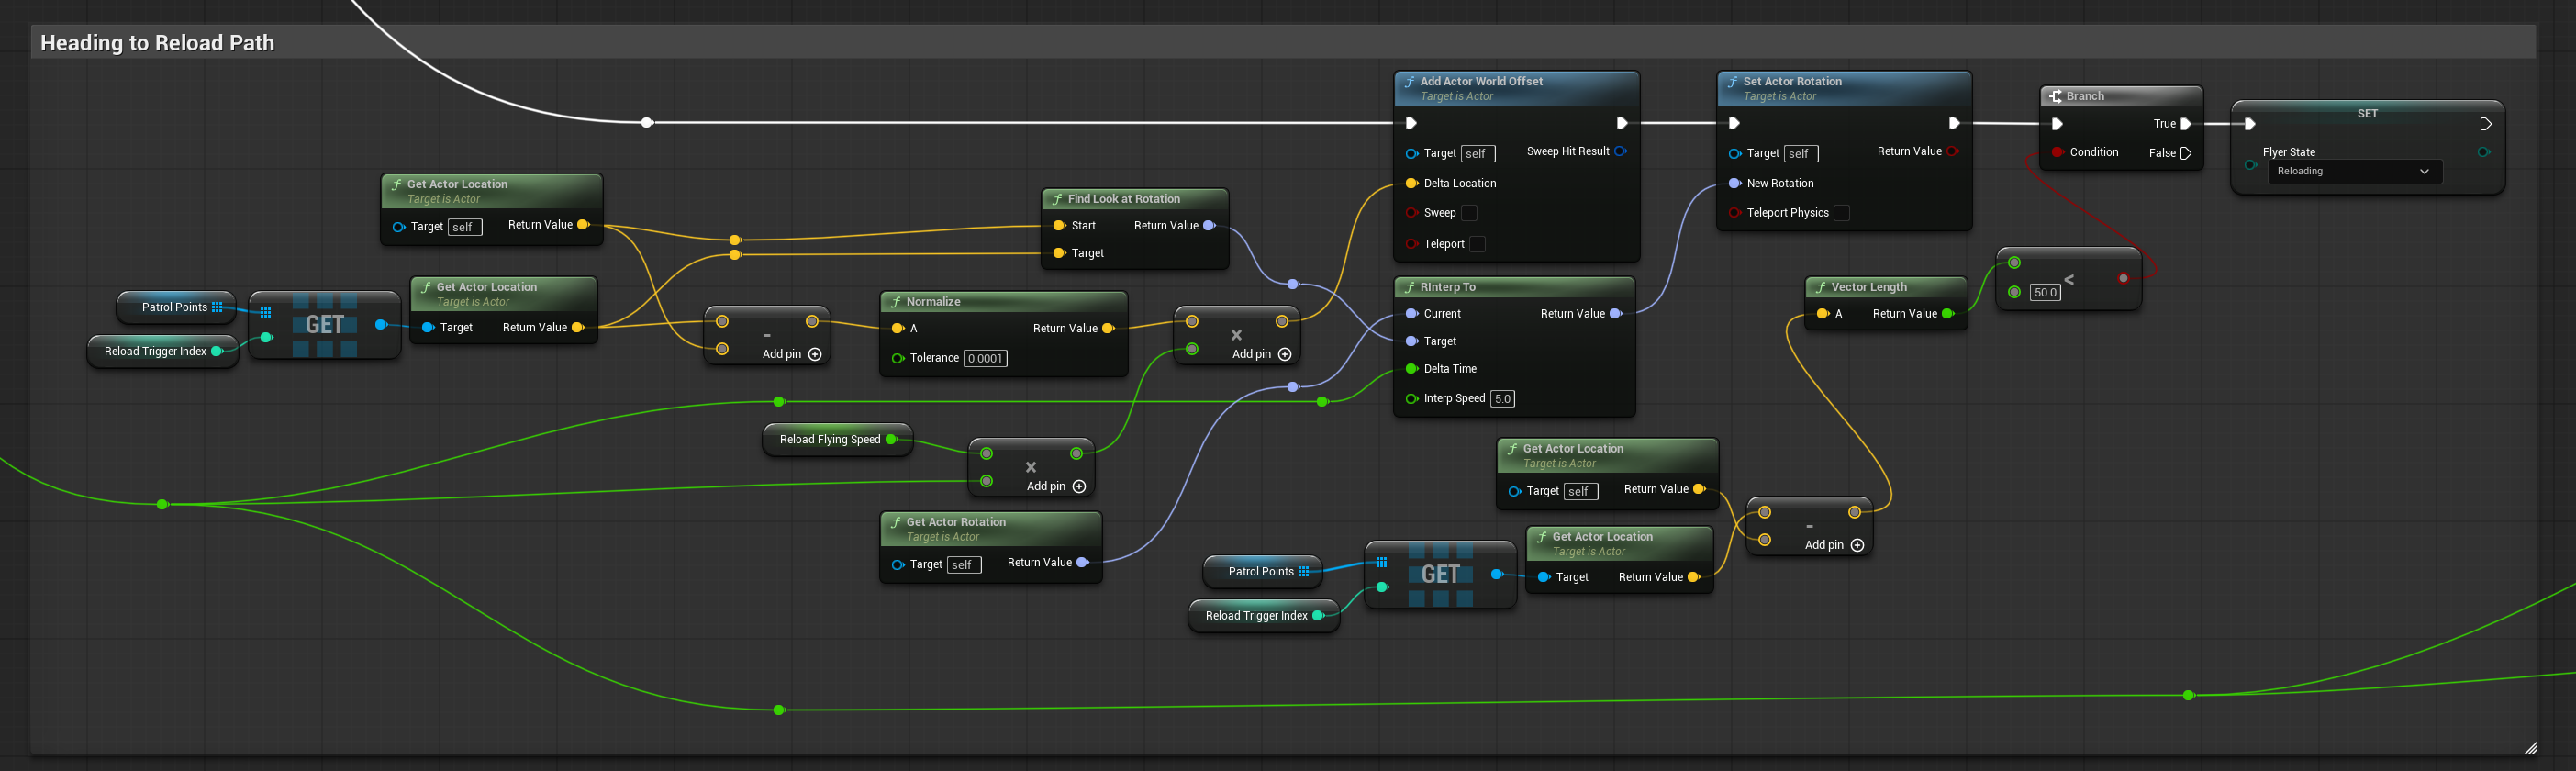Click Add Actor World Offset input execution pin
Viewport: 2576px width, 771px height.
click(x=1411, y=124)
